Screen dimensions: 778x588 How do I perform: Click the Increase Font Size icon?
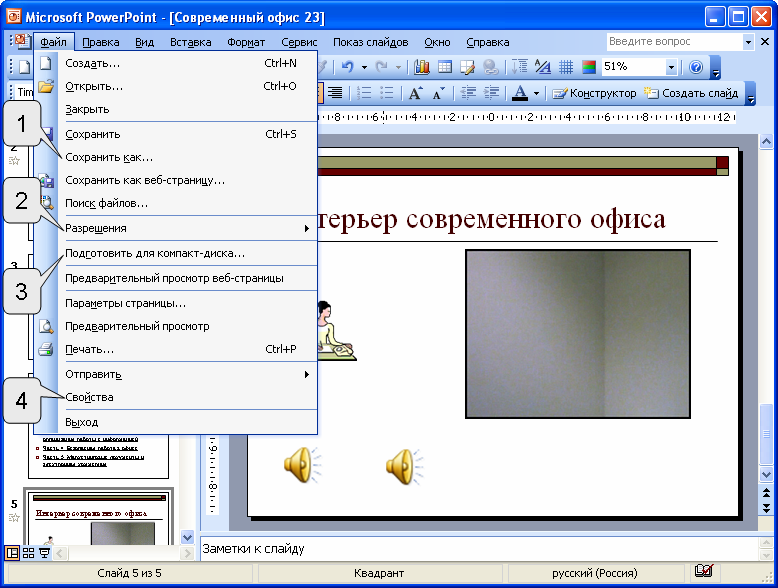tap(415, 93)
